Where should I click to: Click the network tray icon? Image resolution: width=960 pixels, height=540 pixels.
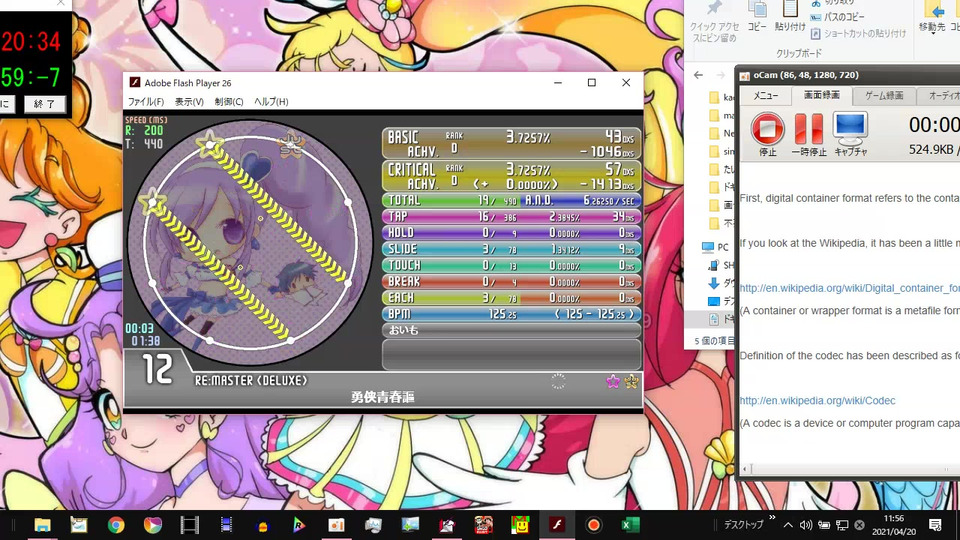[842, 525]
